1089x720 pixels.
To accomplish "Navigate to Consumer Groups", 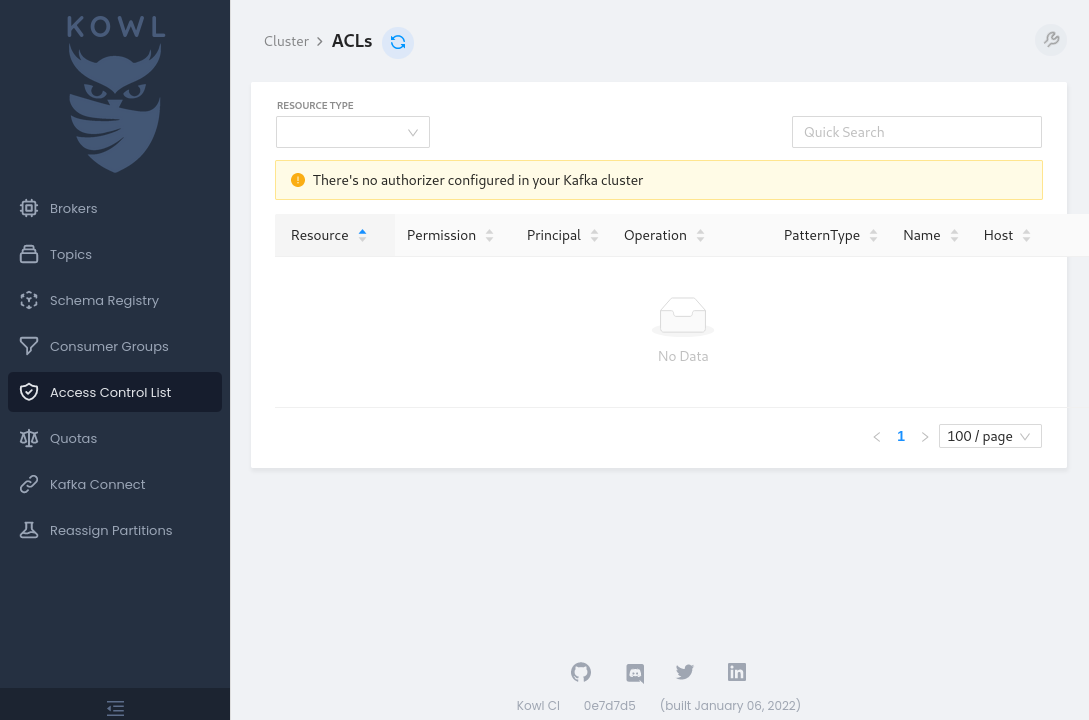I will point(109,347).
